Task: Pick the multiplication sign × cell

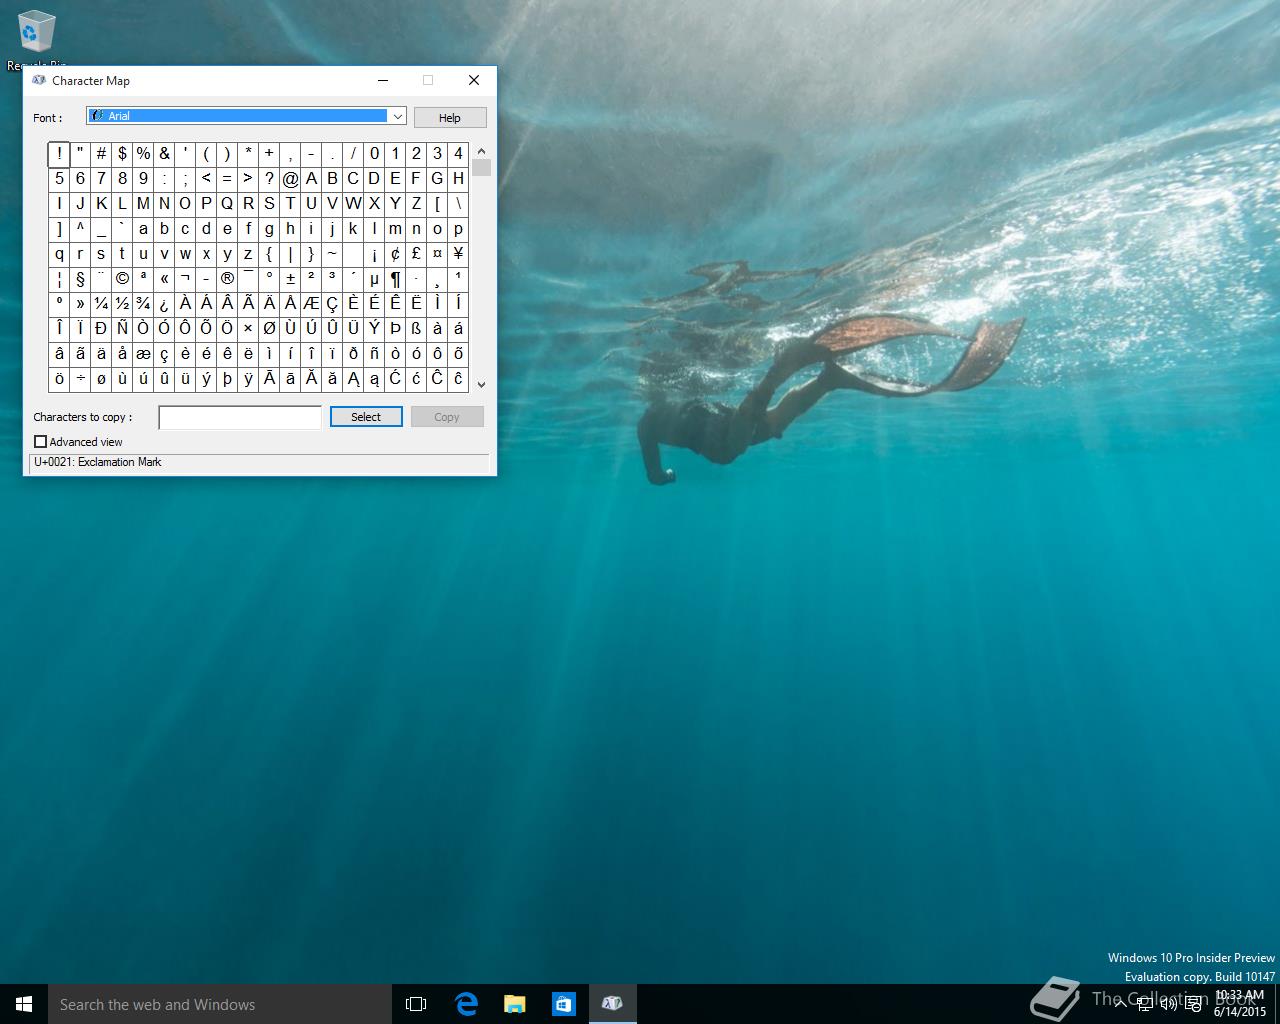Action: (248, 328)
